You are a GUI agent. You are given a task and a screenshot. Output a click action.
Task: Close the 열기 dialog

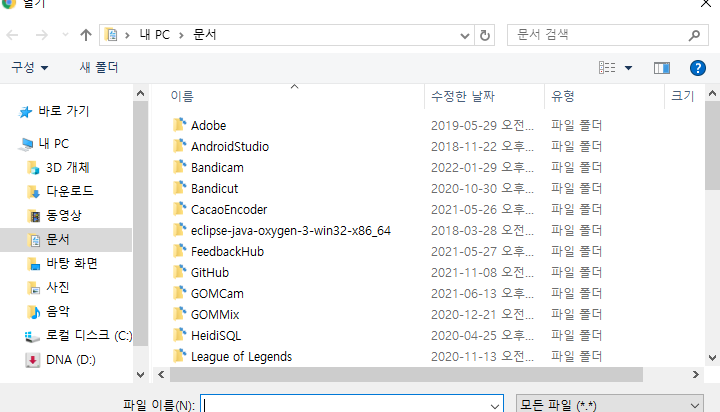pyautogui.click(x=706, y=4)
